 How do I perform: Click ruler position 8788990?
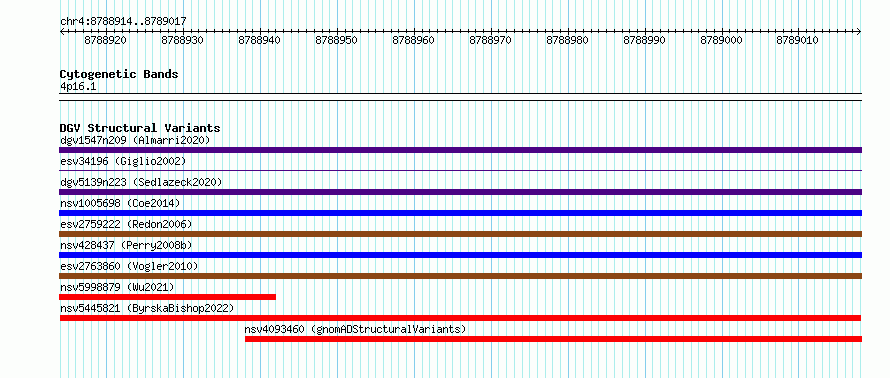(645, 40)
